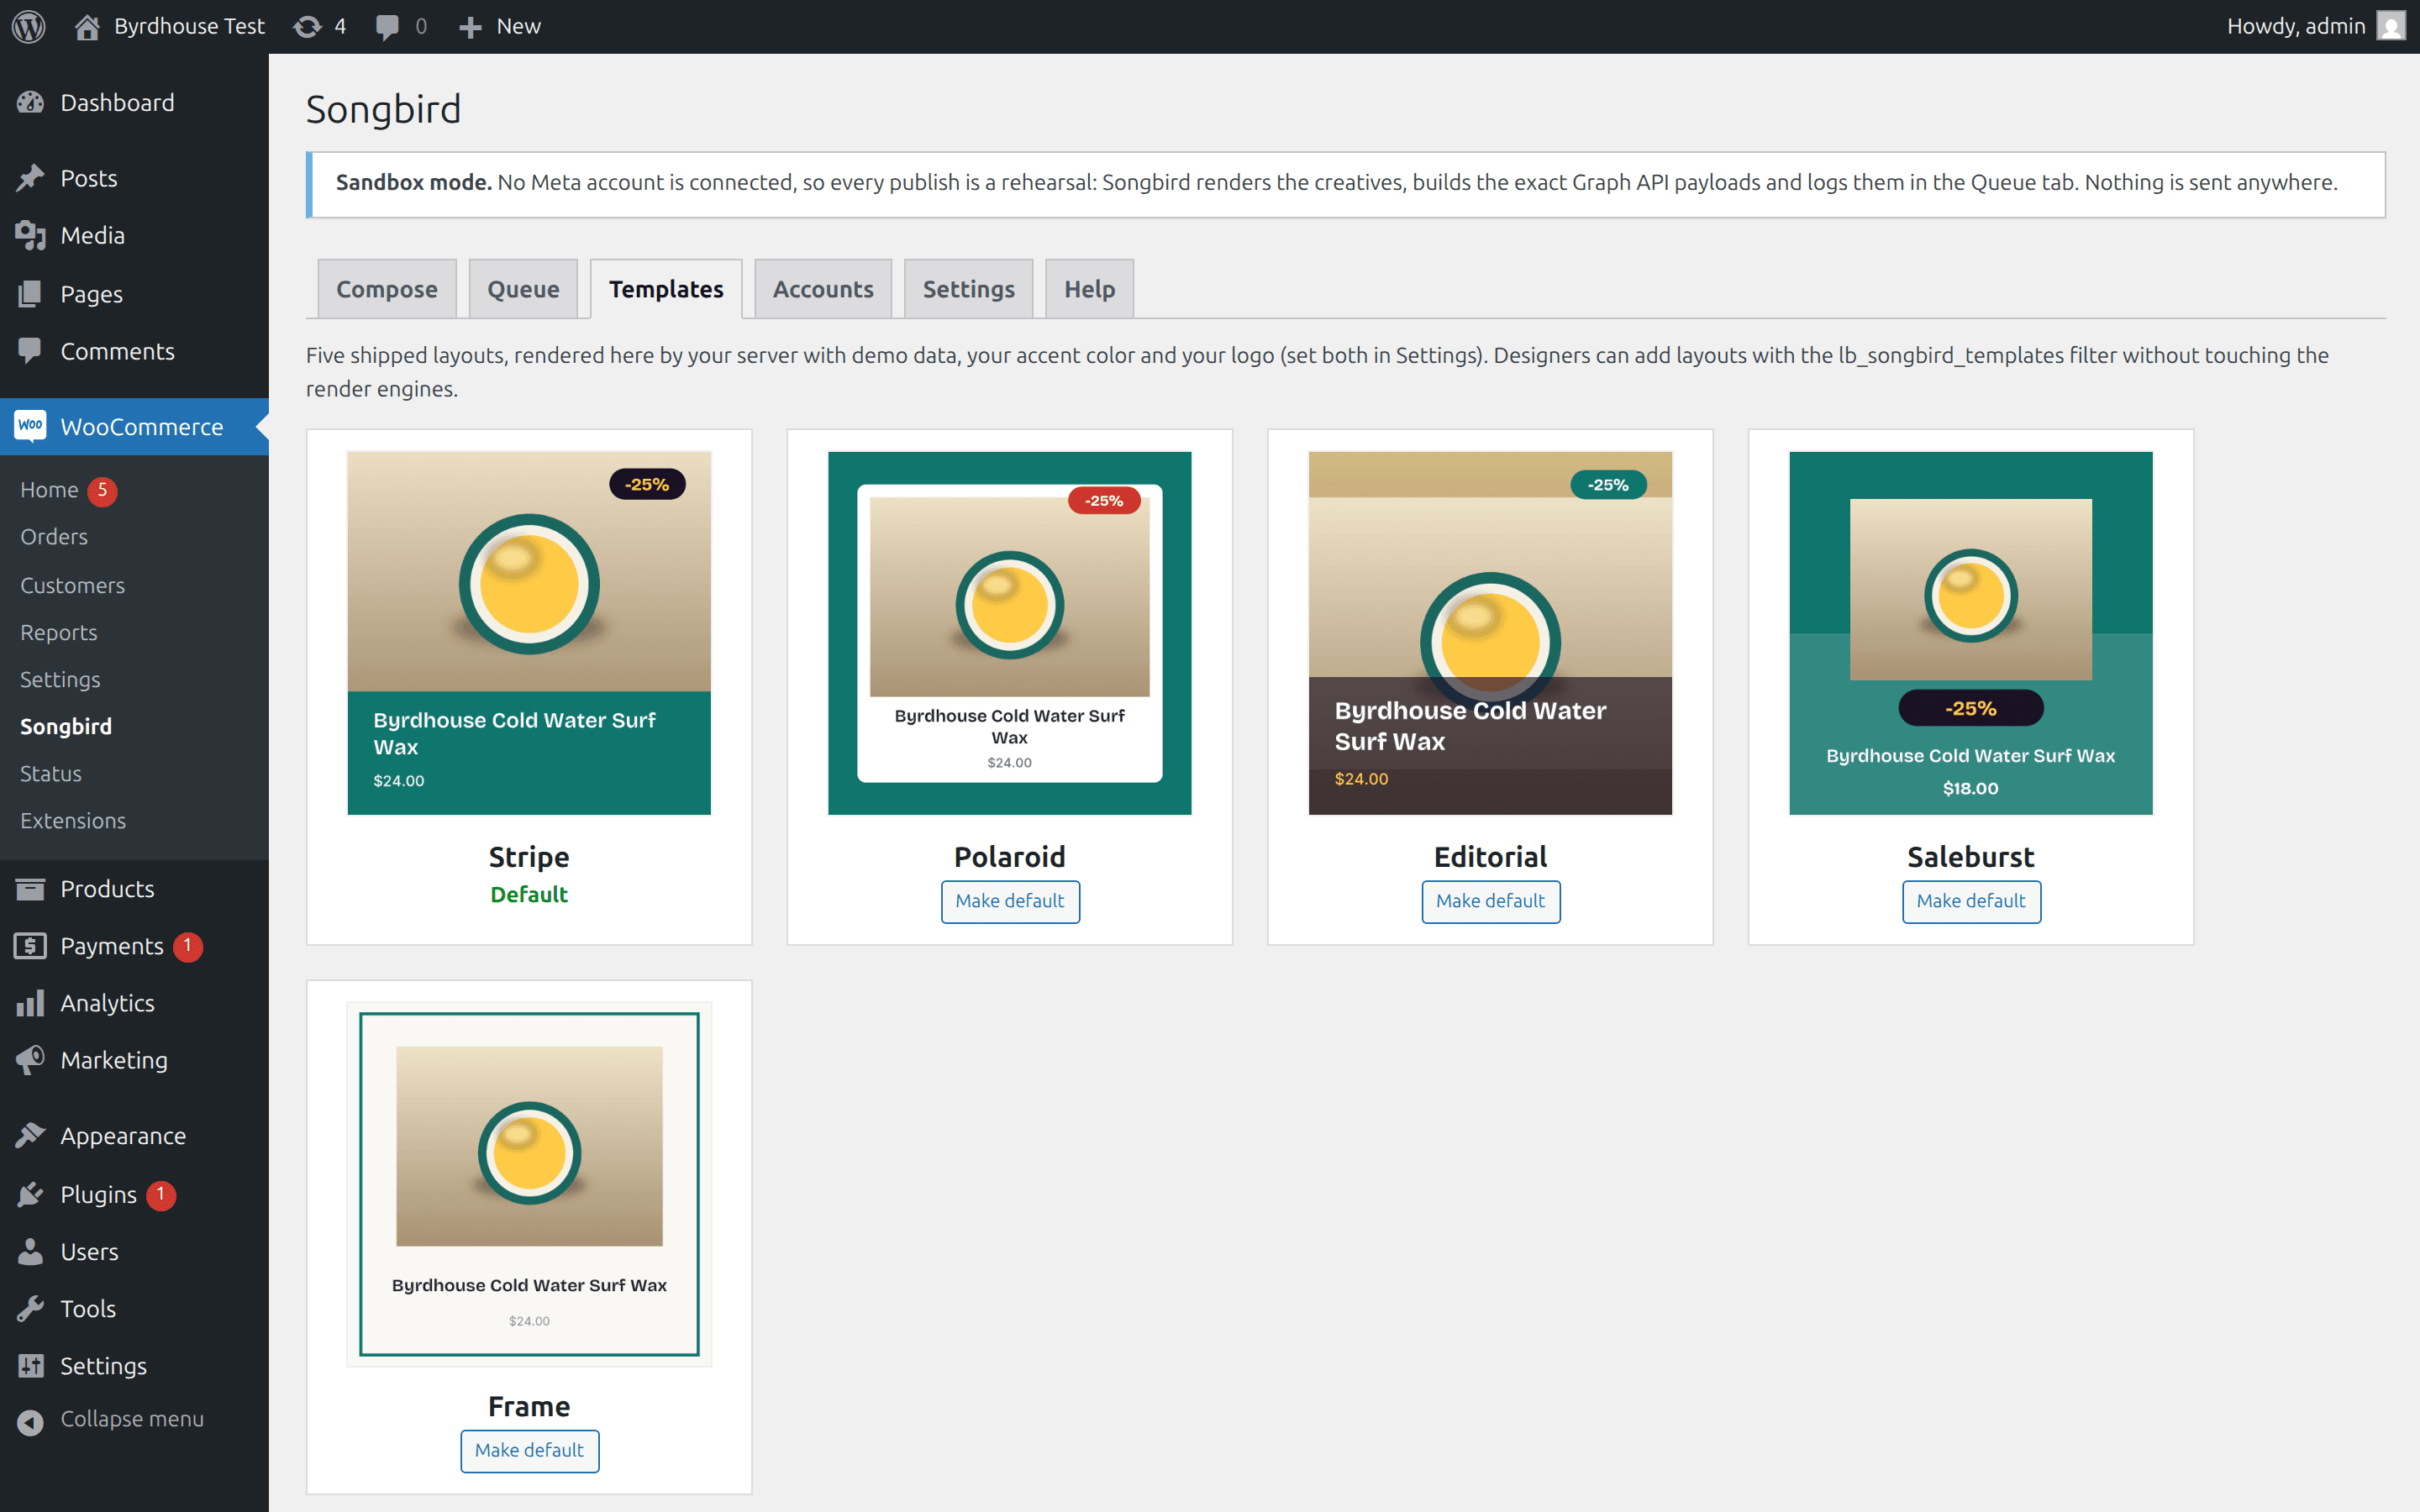Open the Songbird Settings tab
The width and height of the screenshot is (2420, 1512).
[x=968, y=289]
